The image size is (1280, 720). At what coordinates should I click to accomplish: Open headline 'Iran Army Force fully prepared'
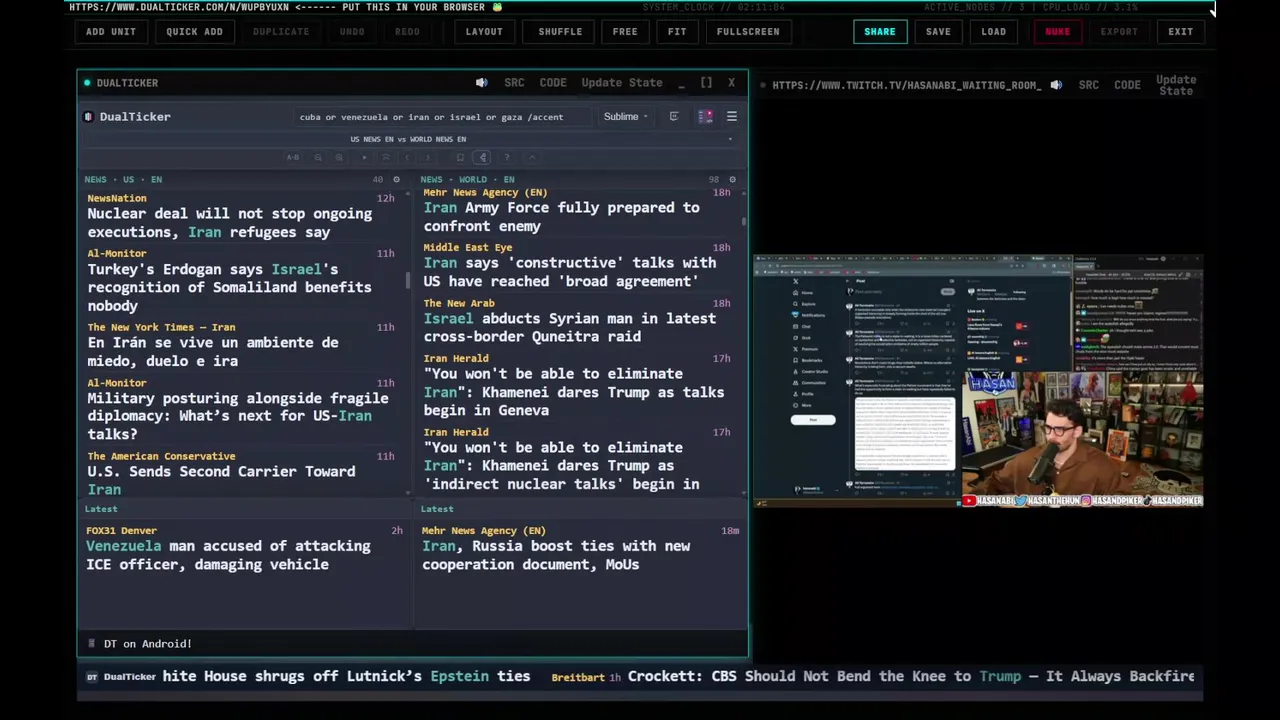click(561, 217)
